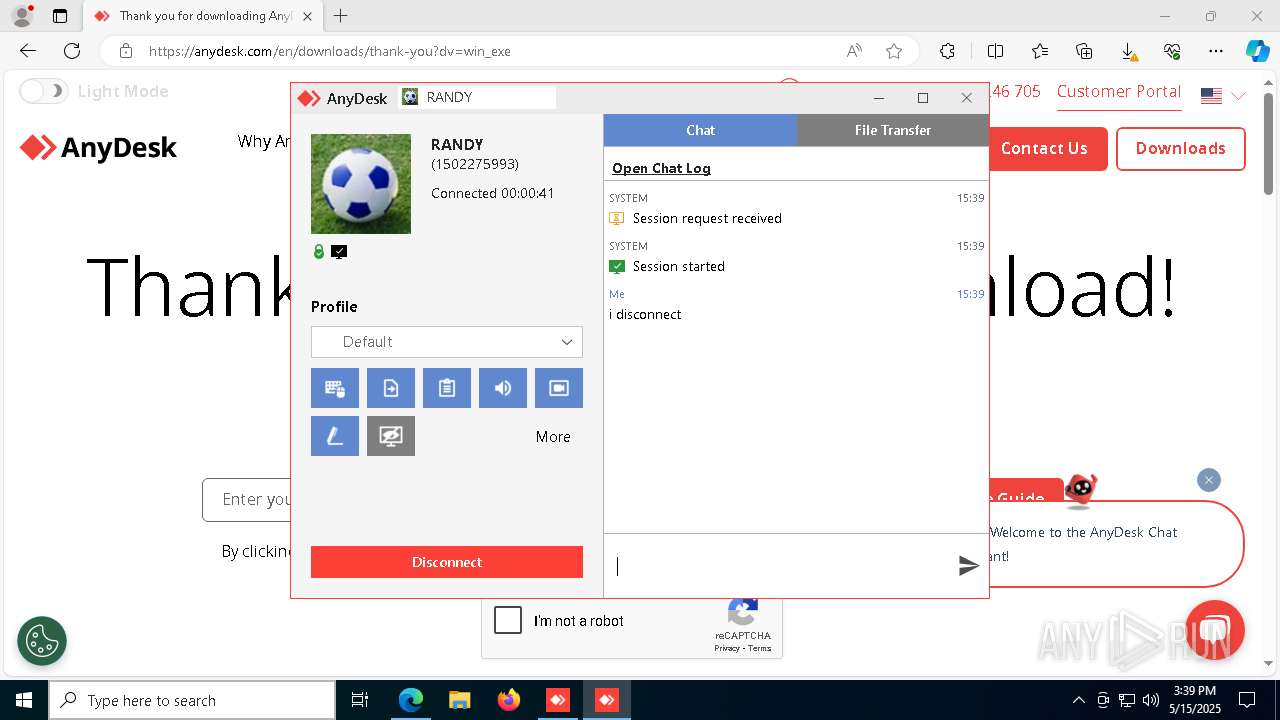1280x720 pixels.
Task: Expand the US flag language selector
Action: 1224,96
